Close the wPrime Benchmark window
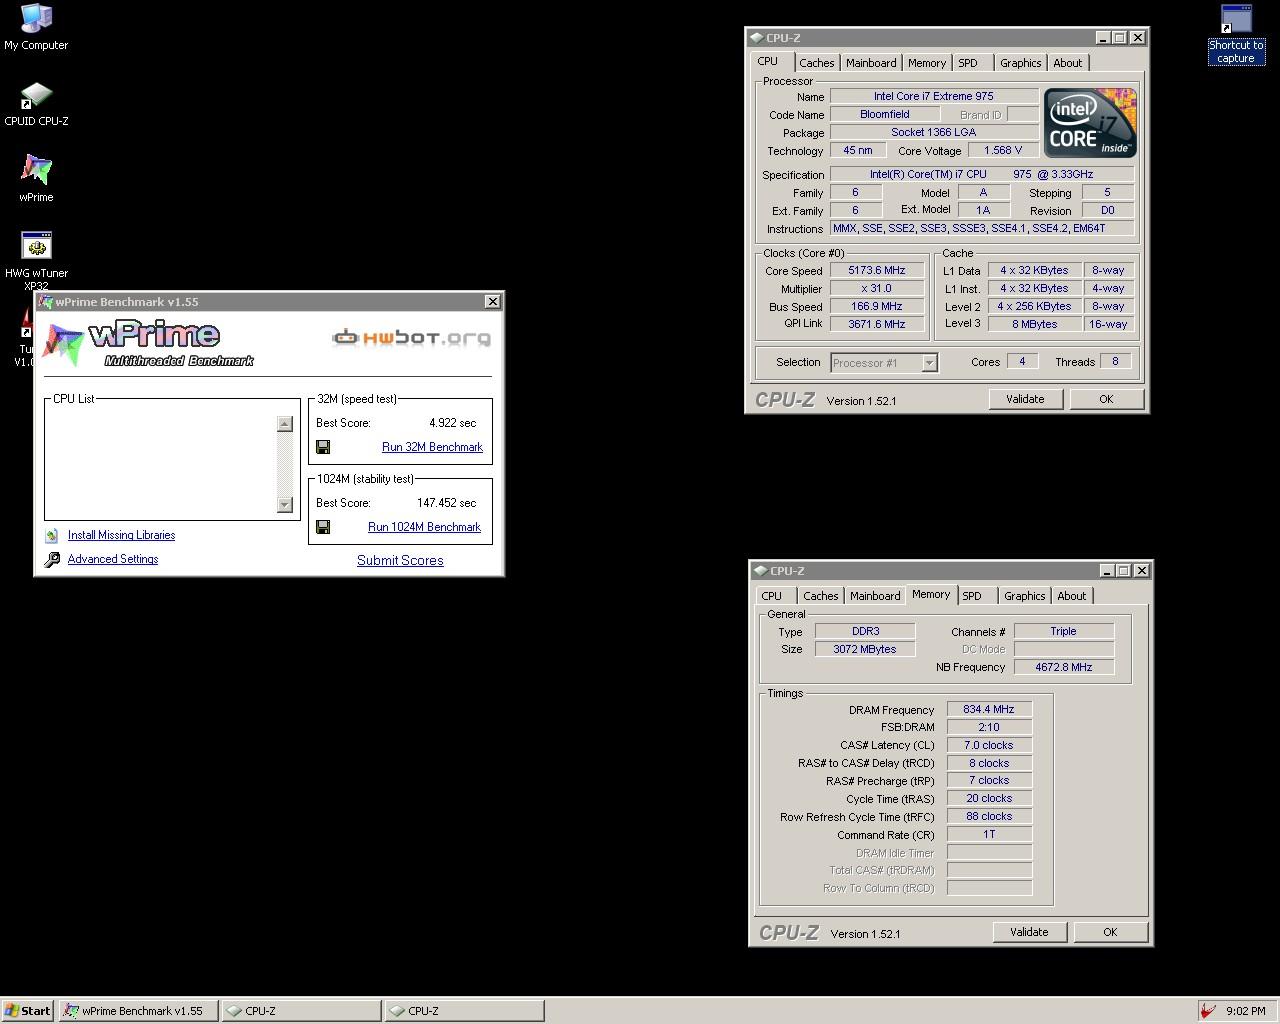1280x1024 pixels. point(492,302)
